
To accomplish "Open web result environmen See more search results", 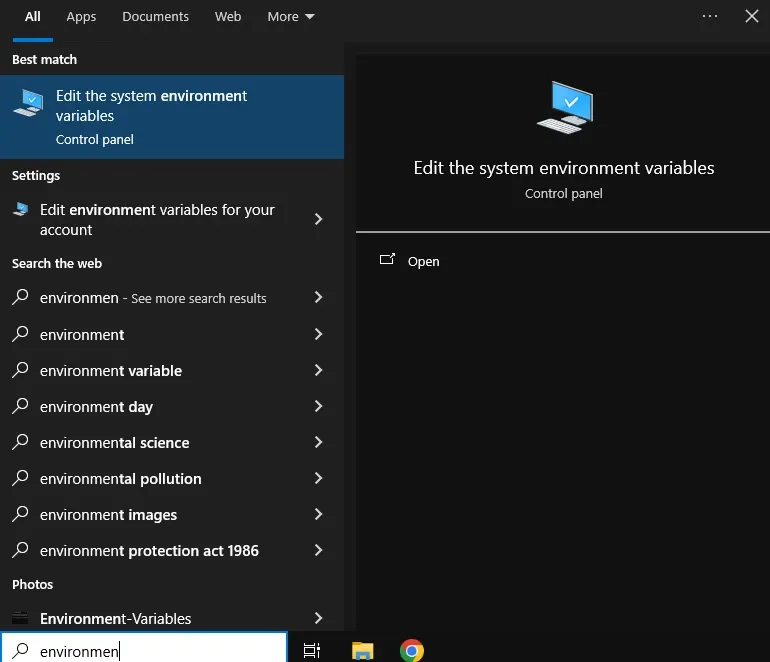I will point(172,298).
